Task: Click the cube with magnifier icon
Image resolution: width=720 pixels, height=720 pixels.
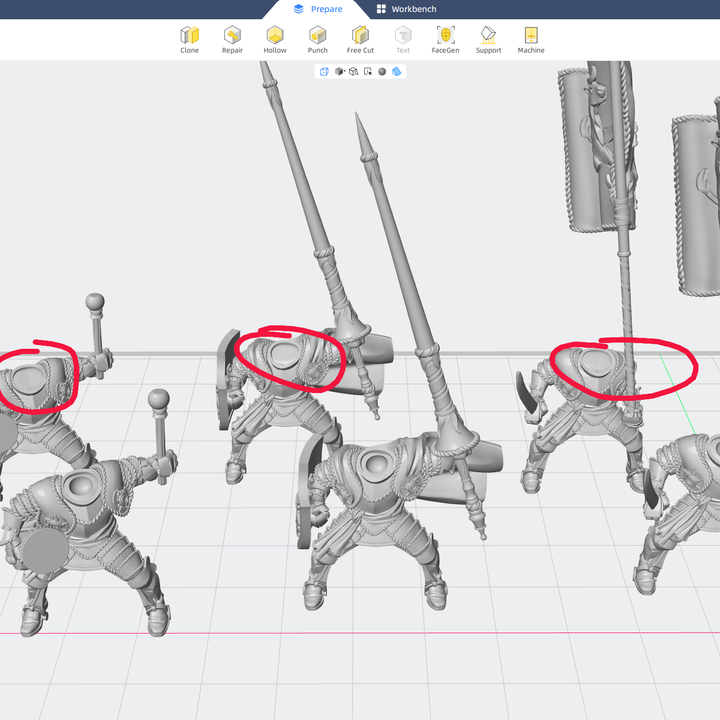Action: click(x=354, y=72)
